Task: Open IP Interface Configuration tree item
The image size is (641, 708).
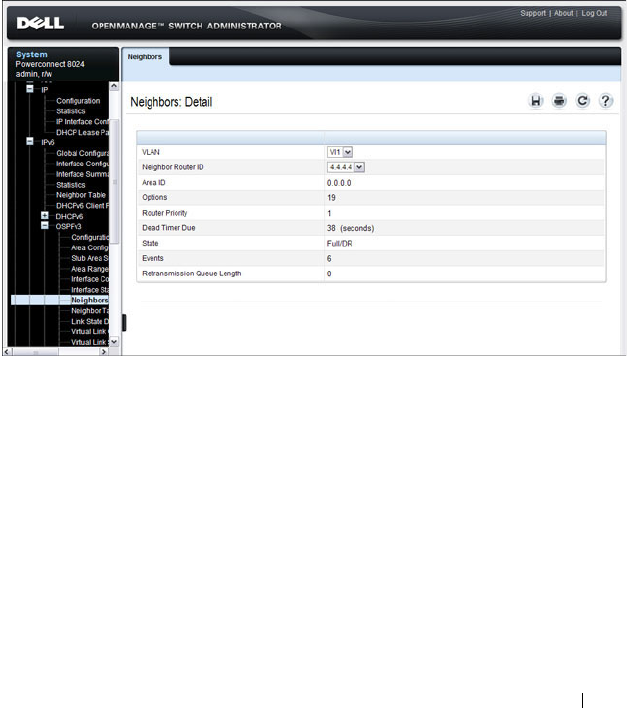Action: coord(82,121)
